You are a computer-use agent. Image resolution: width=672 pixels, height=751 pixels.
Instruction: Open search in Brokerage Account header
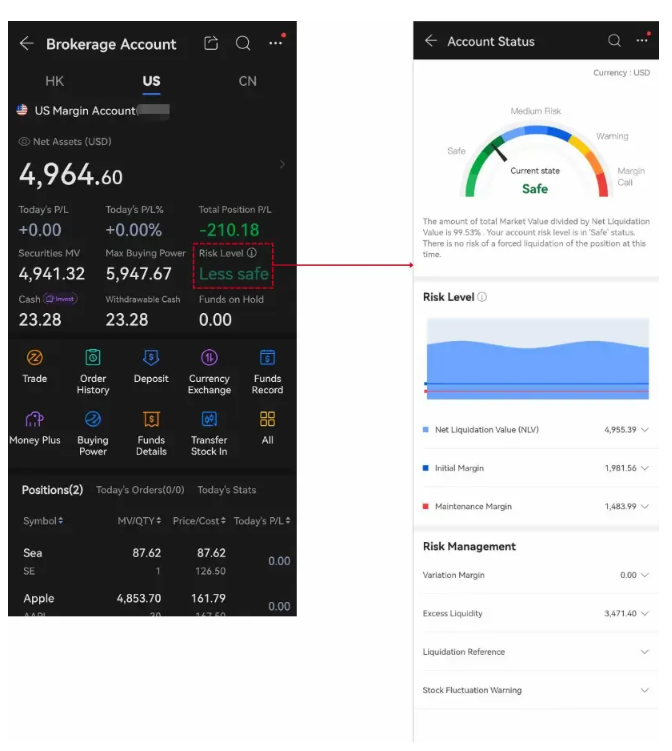coord(243,43)
